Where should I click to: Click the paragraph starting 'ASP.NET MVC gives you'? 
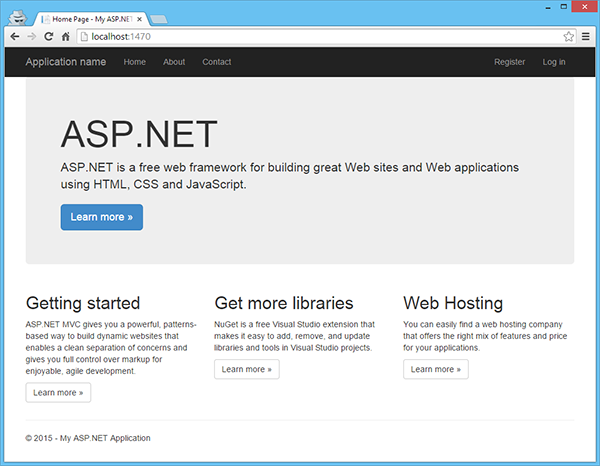[x=111, y=348]
